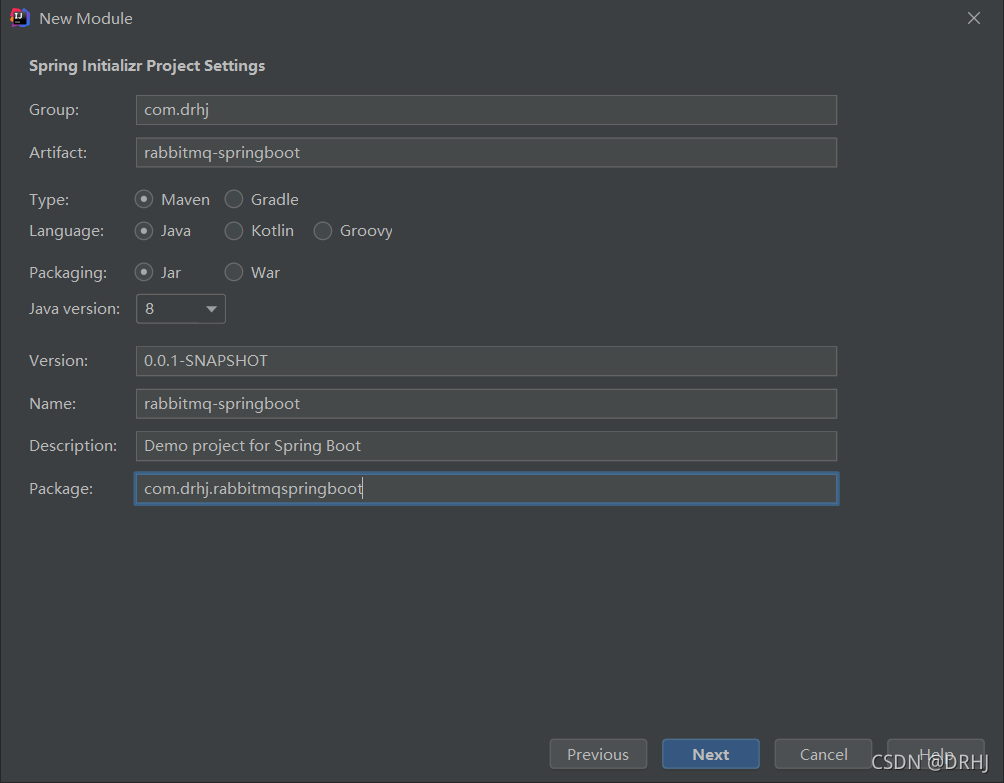The width and height of the screenshot is (1004, 783).
Task: Close the New Module dialog
Action: pyautogui.click(x=973, y=18)
